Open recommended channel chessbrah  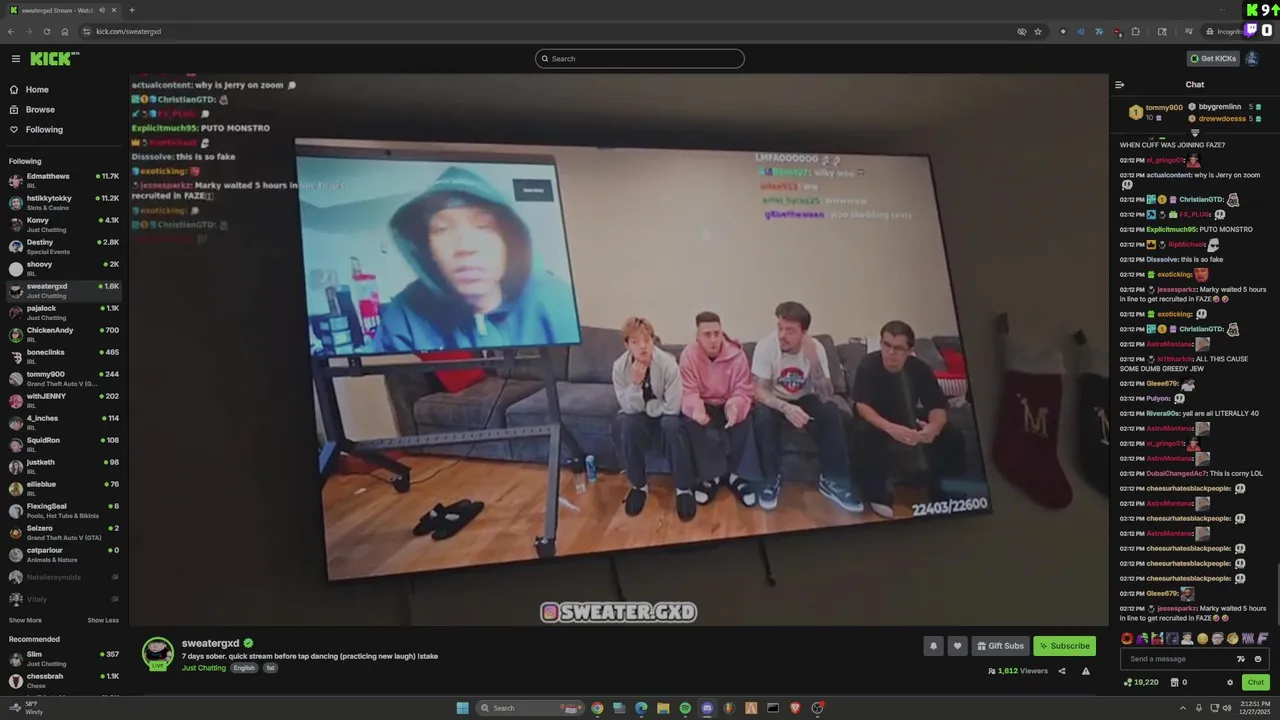[x=64, y=680]
